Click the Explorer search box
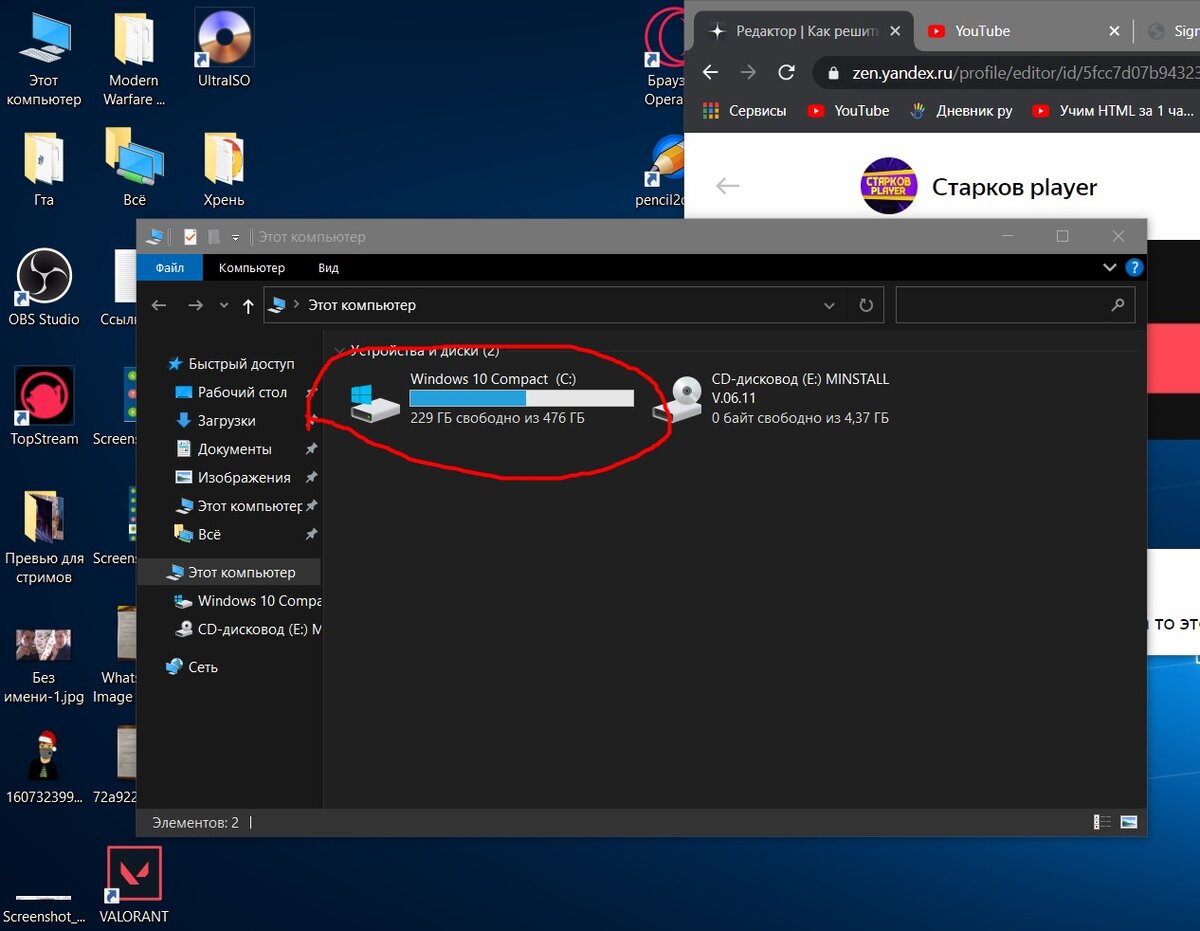The width and height of the screenshot is (1200, 931). [1015, 305]
